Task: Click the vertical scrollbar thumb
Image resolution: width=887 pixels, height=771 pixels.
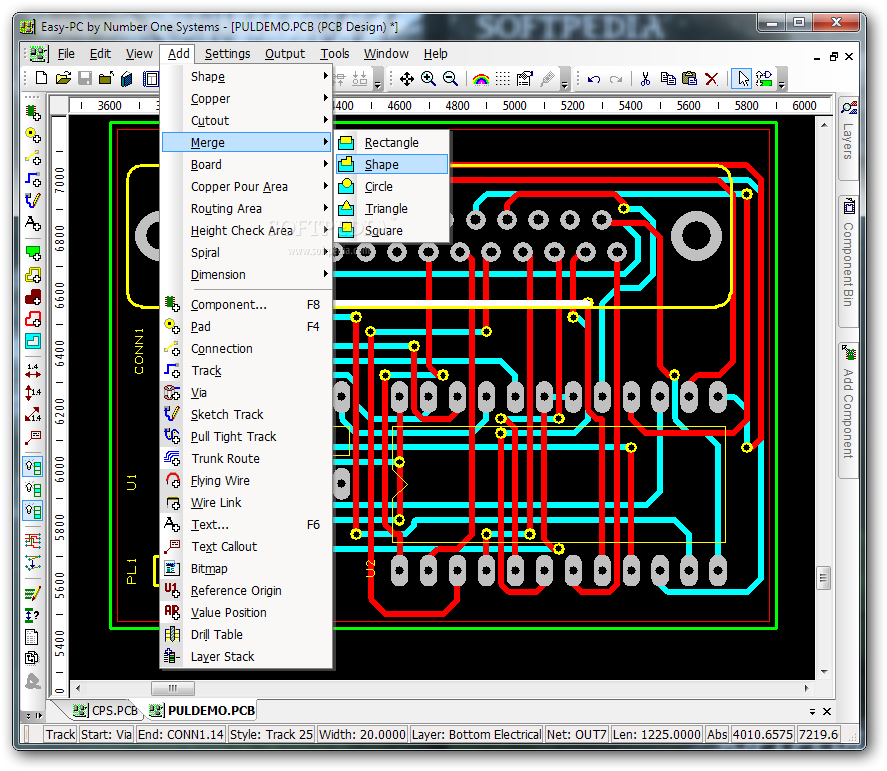Action: [824, 578]
